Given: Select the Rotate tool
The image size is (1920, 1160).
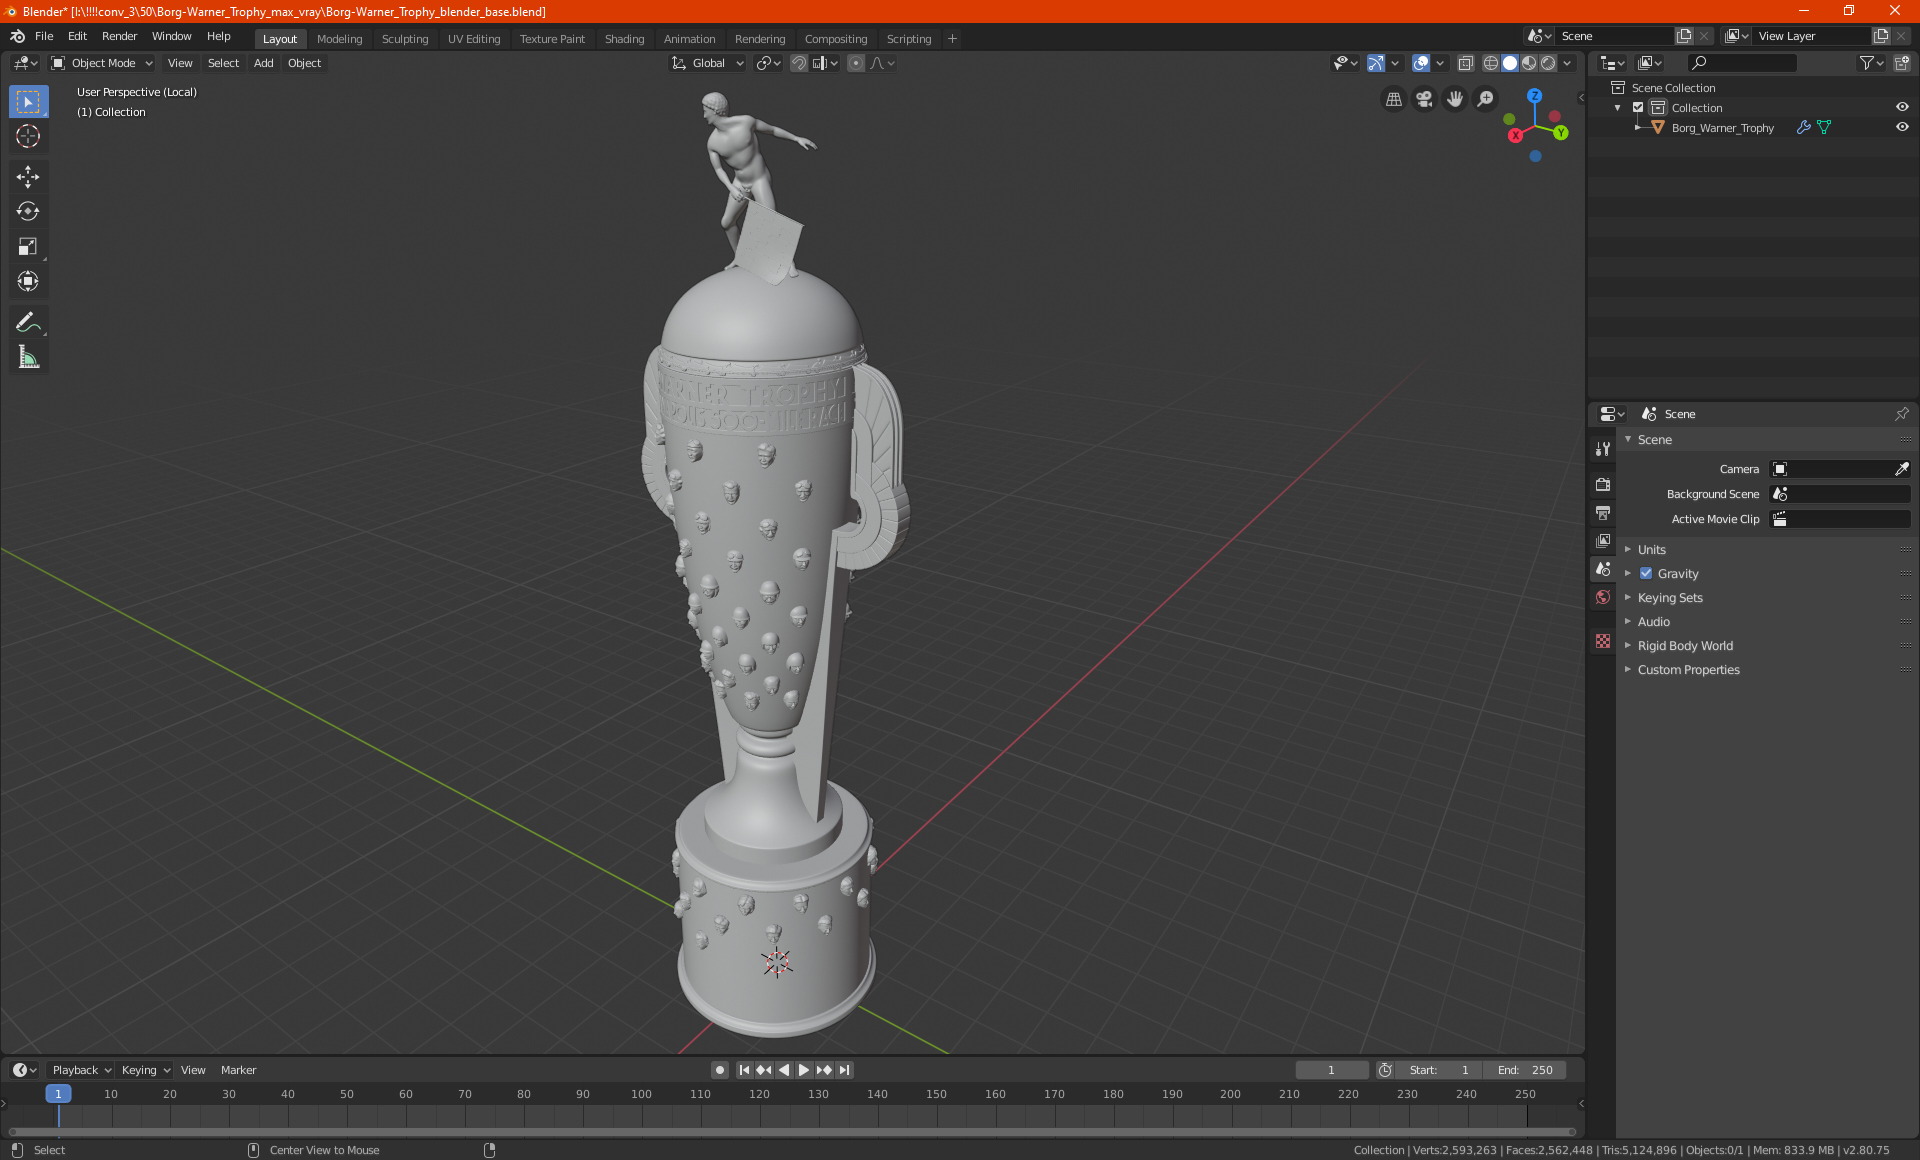Looking at the screenshot, I should 28,212.
